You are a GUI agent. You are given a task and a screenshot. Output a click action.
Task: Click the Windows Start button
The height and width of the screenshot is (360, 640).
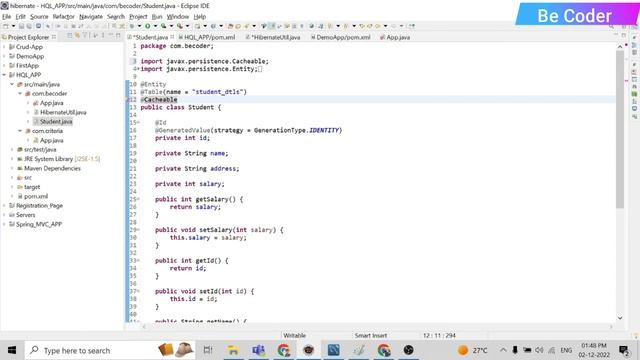tap(12, 350)
